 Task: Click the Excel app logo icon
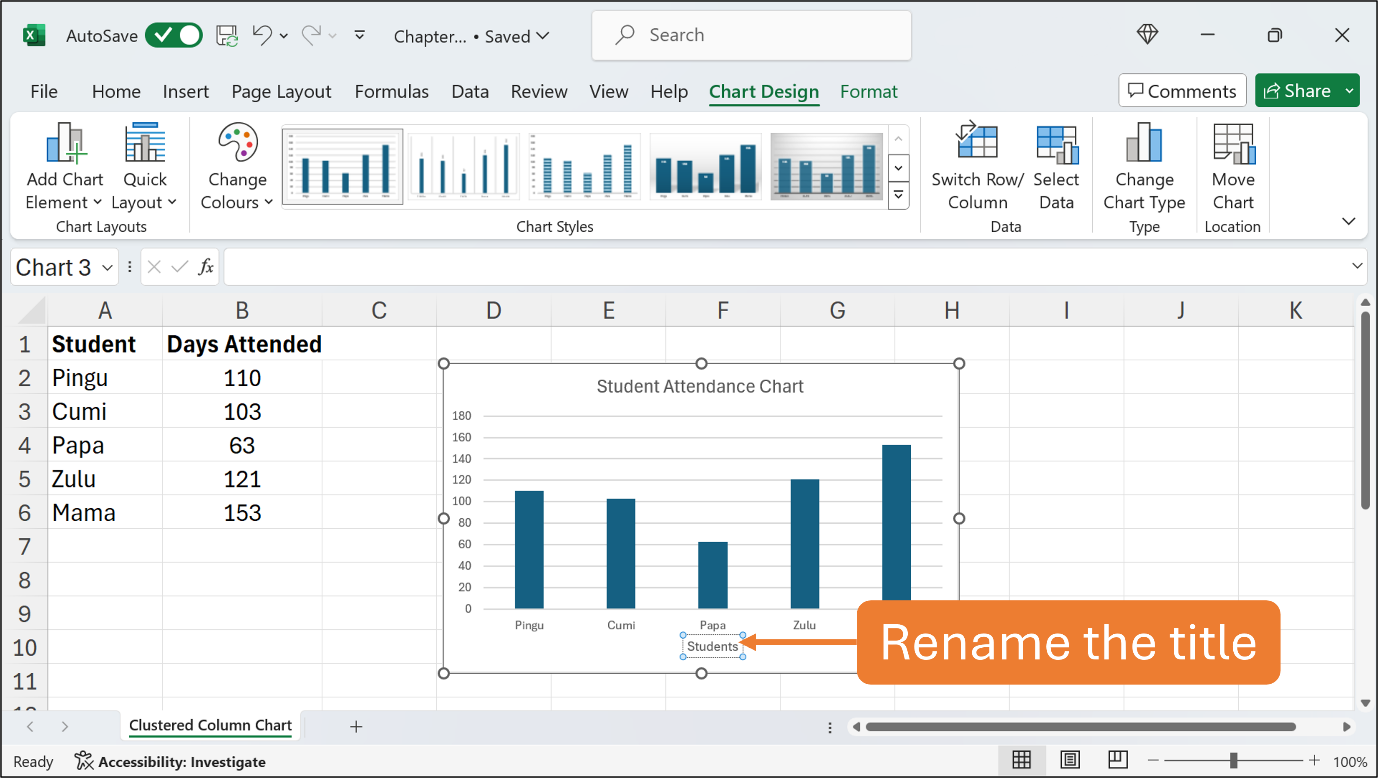click(x=35, y=35)
